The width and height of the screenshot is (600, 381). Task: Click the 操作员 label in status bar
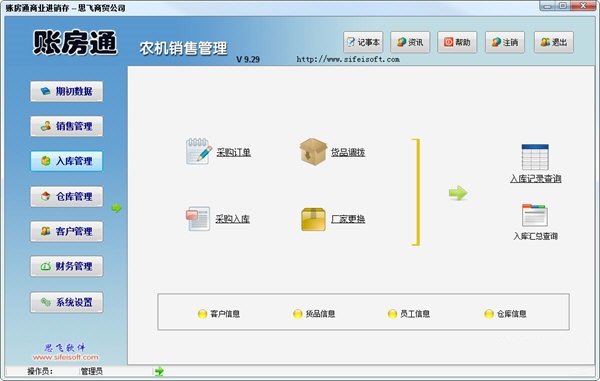[x=40, y=371]
